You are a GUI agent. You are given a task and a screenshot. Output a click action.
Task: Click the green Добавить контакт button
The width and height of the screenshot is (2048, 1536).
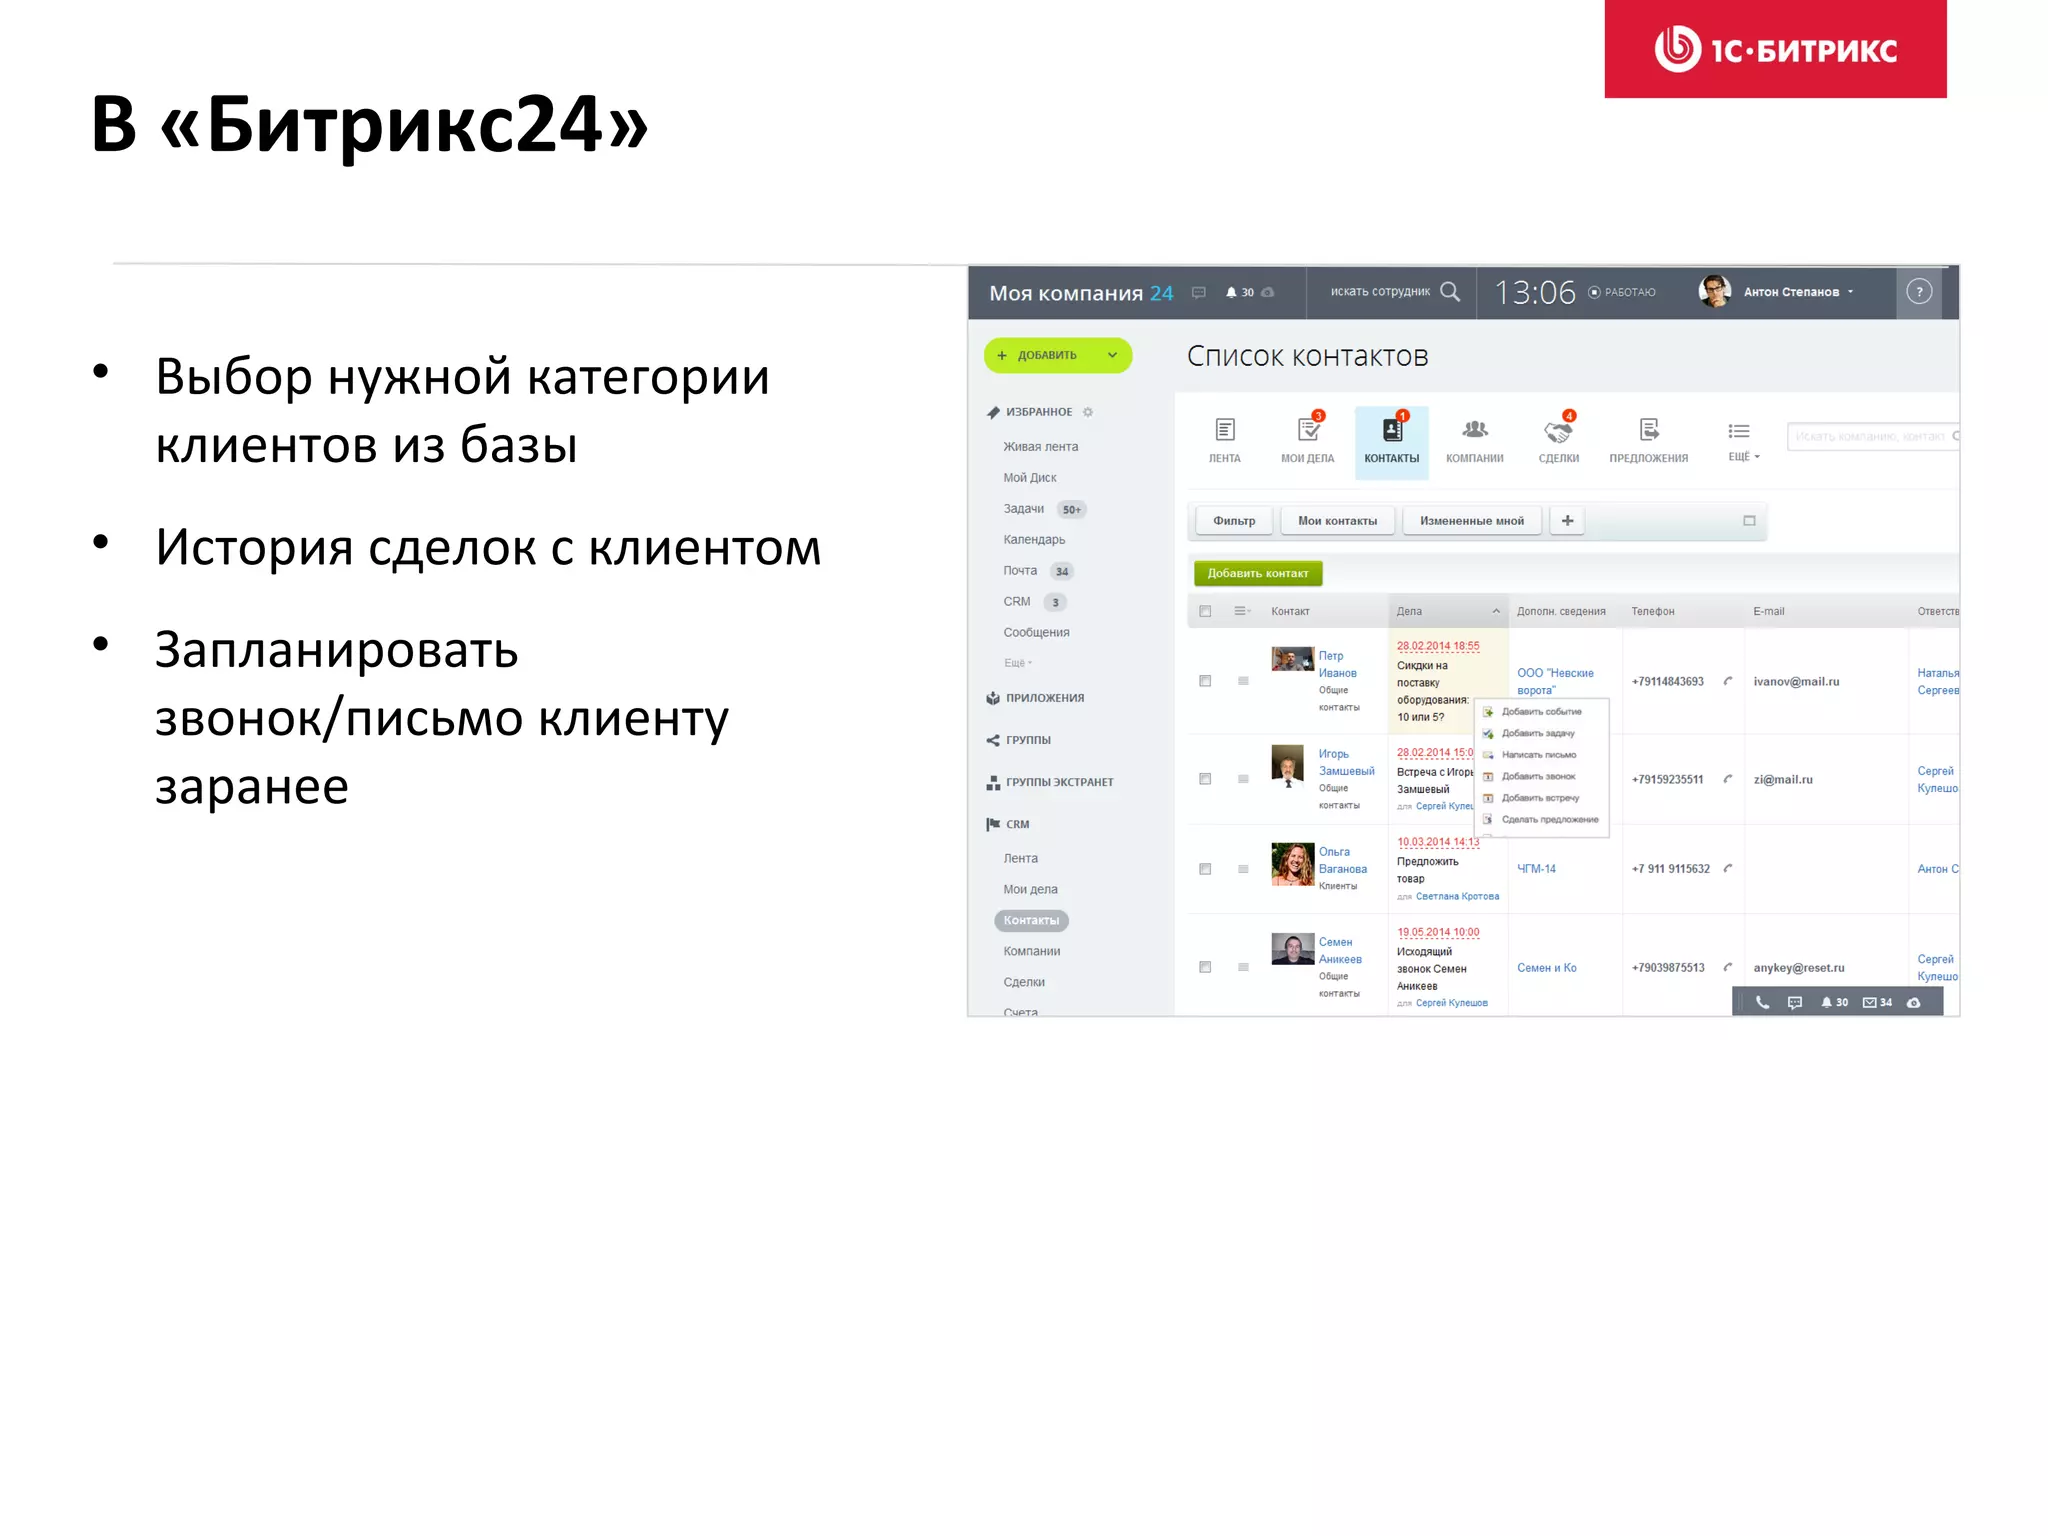coord(1258,573)
